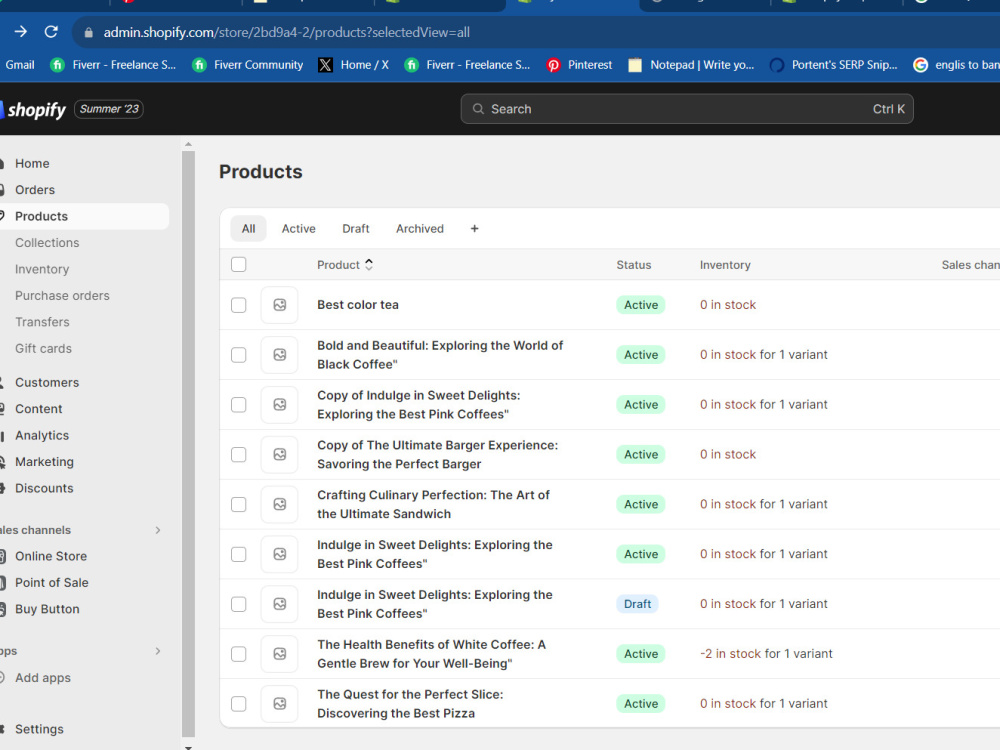This screenshot has height=750, width=1000.
Task: Click image placeholder for White Coffee product
Action: pyautogui.click(x=279, y=654)
